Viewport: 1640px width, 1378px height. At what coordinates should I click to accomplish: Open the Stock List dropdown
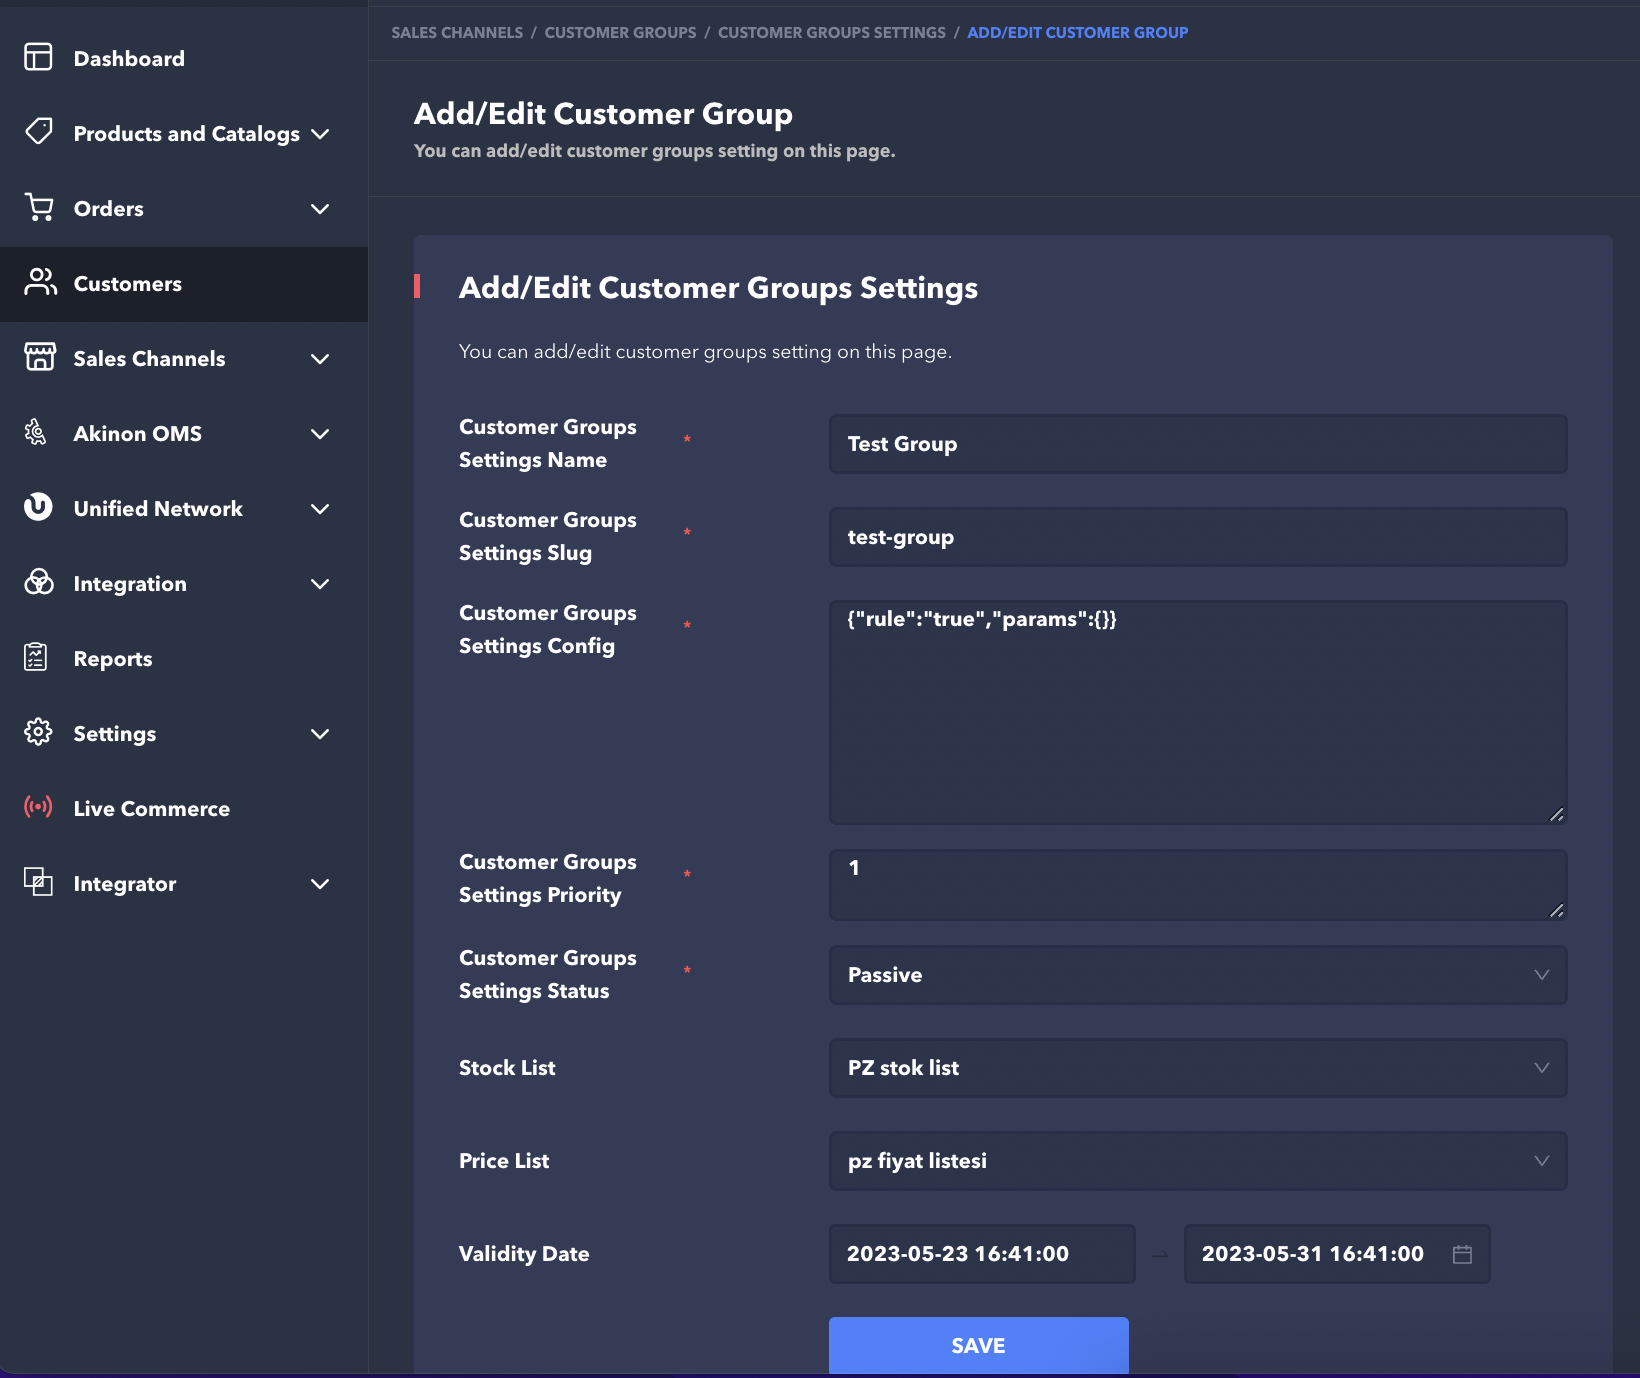(x=1197, y=1068)
